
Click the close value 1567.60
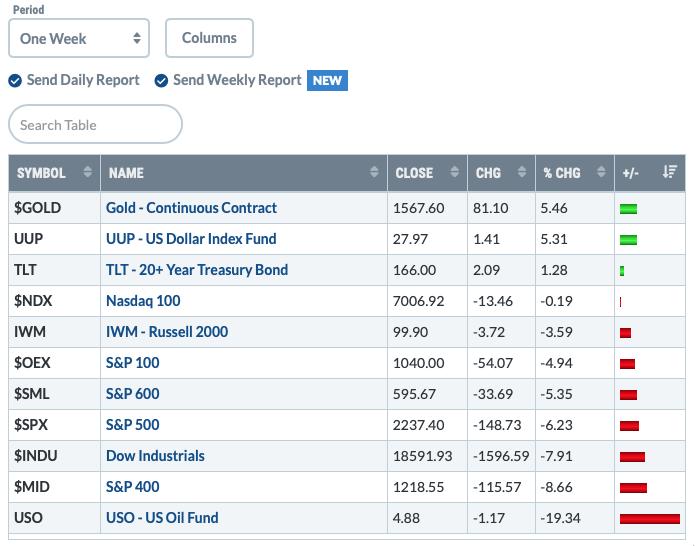418,208
